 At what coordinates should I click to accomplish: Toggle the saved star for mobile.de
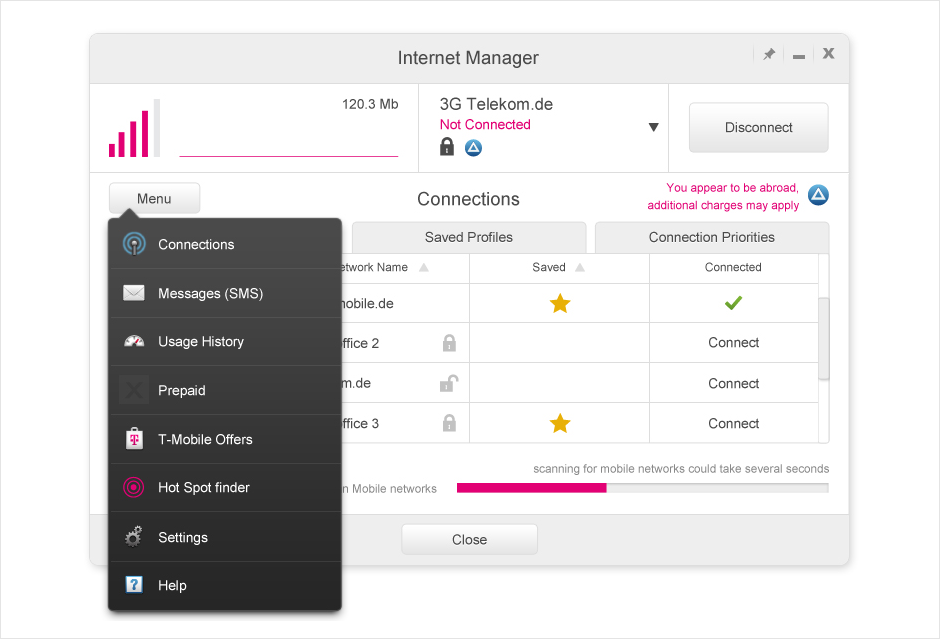[x=560, y=303]
